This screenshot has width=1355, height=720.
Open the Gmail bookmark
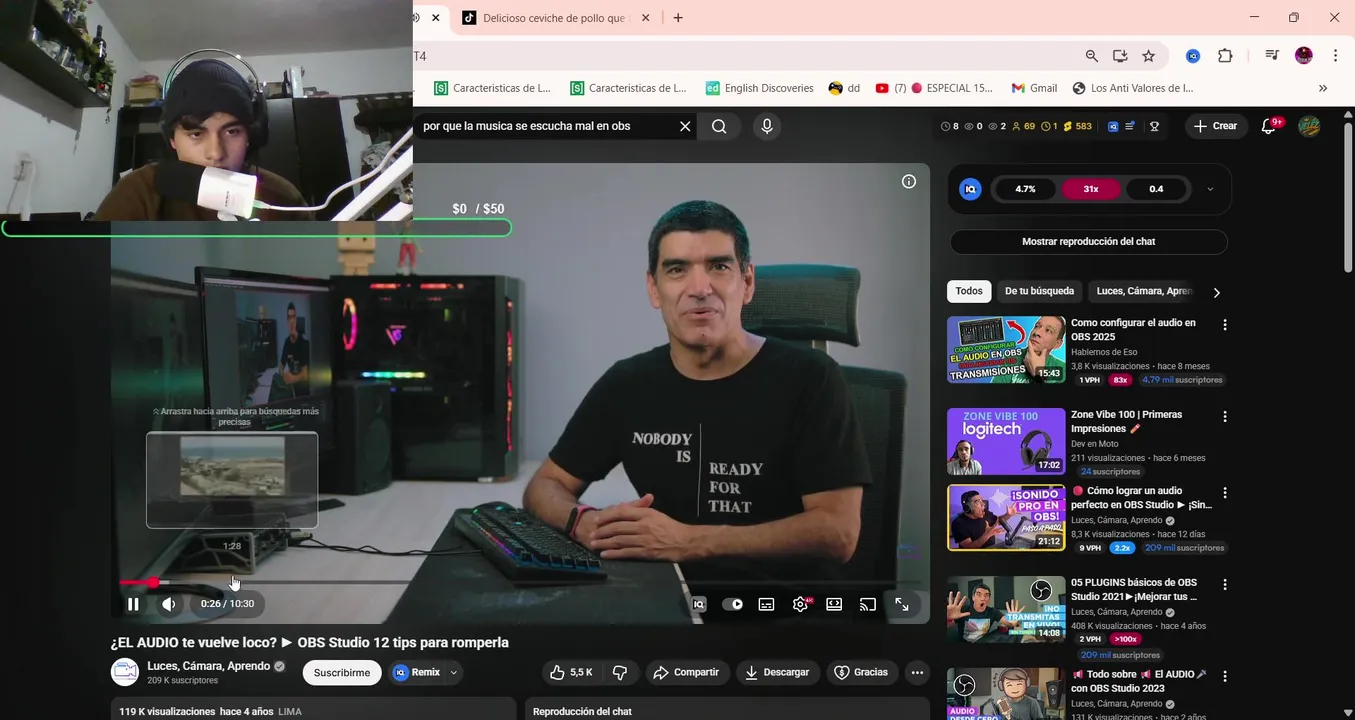coord(1034,88)
